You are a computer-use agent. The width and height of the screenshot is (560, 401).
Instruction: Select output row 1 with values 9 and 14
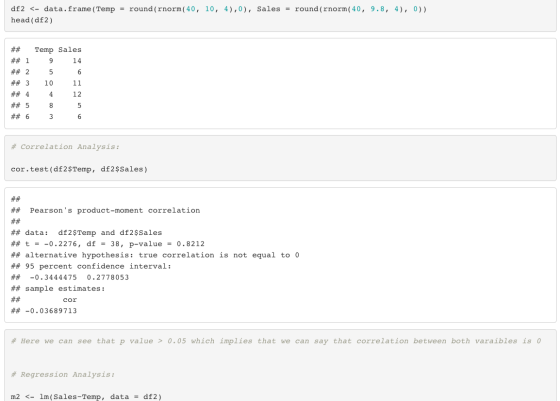(46, 61)
